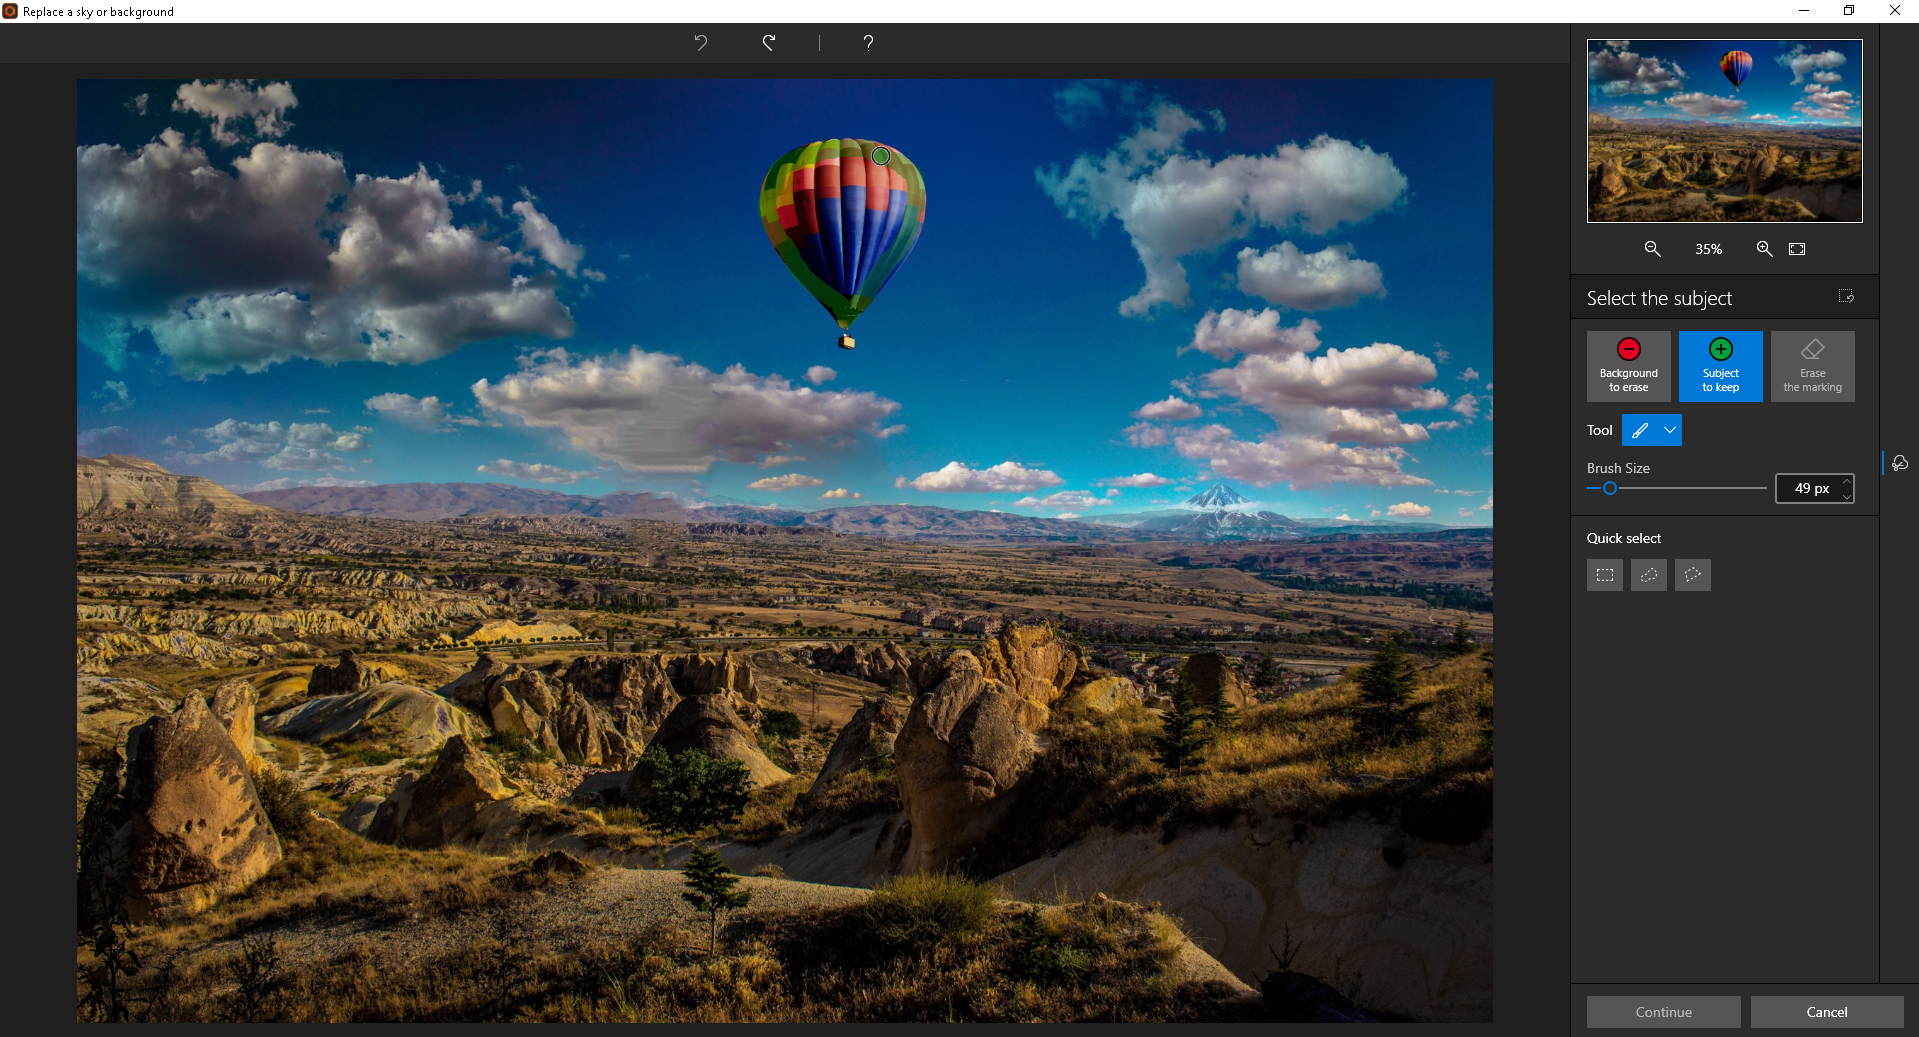This screenshot has height=1037, width=1919.
Task: Choose rectangle quick select tool
Action: tap(1605, 575)
